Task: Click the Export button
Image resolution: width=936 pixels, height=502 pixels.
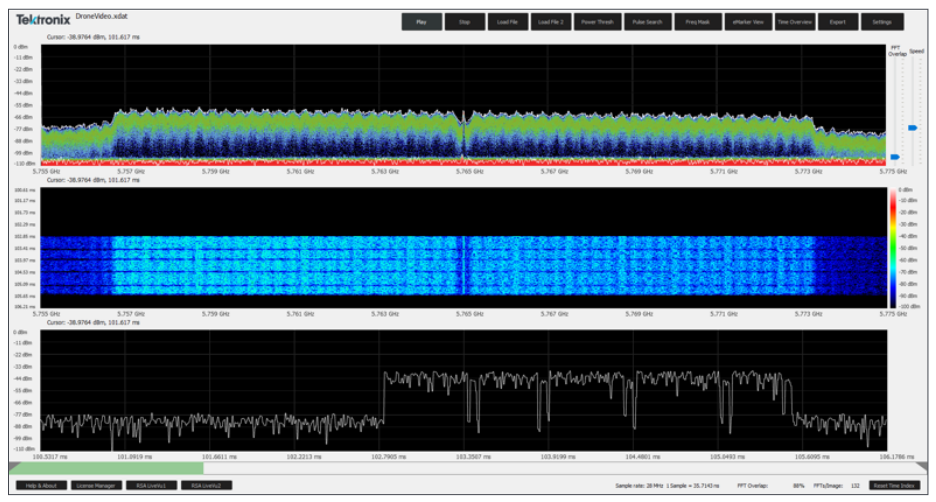Action: click(x=838, y=21)
